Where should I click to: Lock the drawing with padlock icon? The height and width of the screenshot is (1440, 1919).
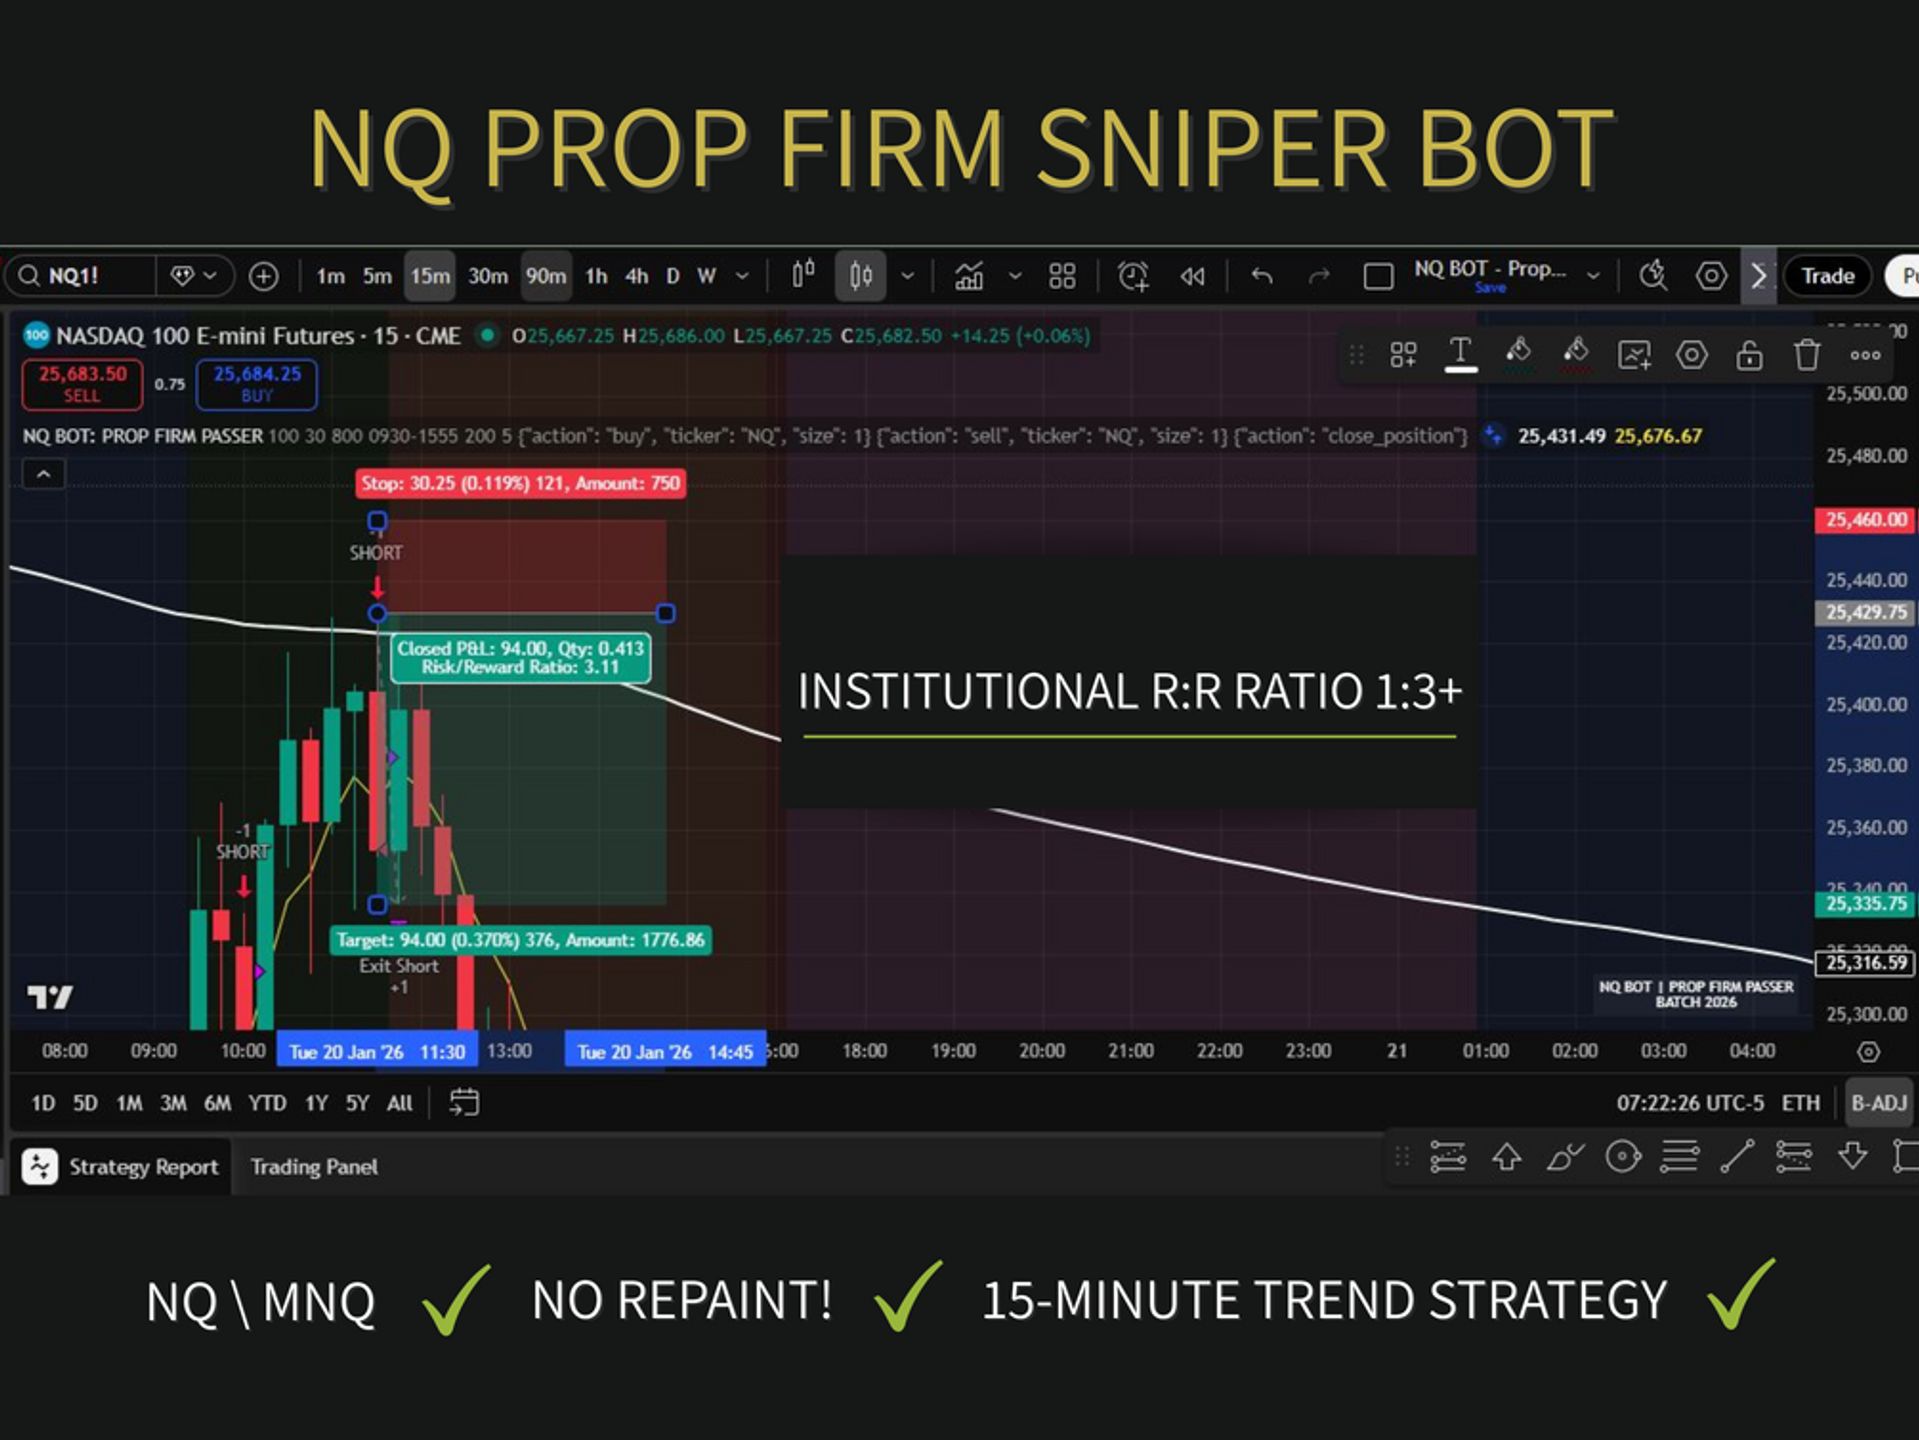tap(1748, 355)
